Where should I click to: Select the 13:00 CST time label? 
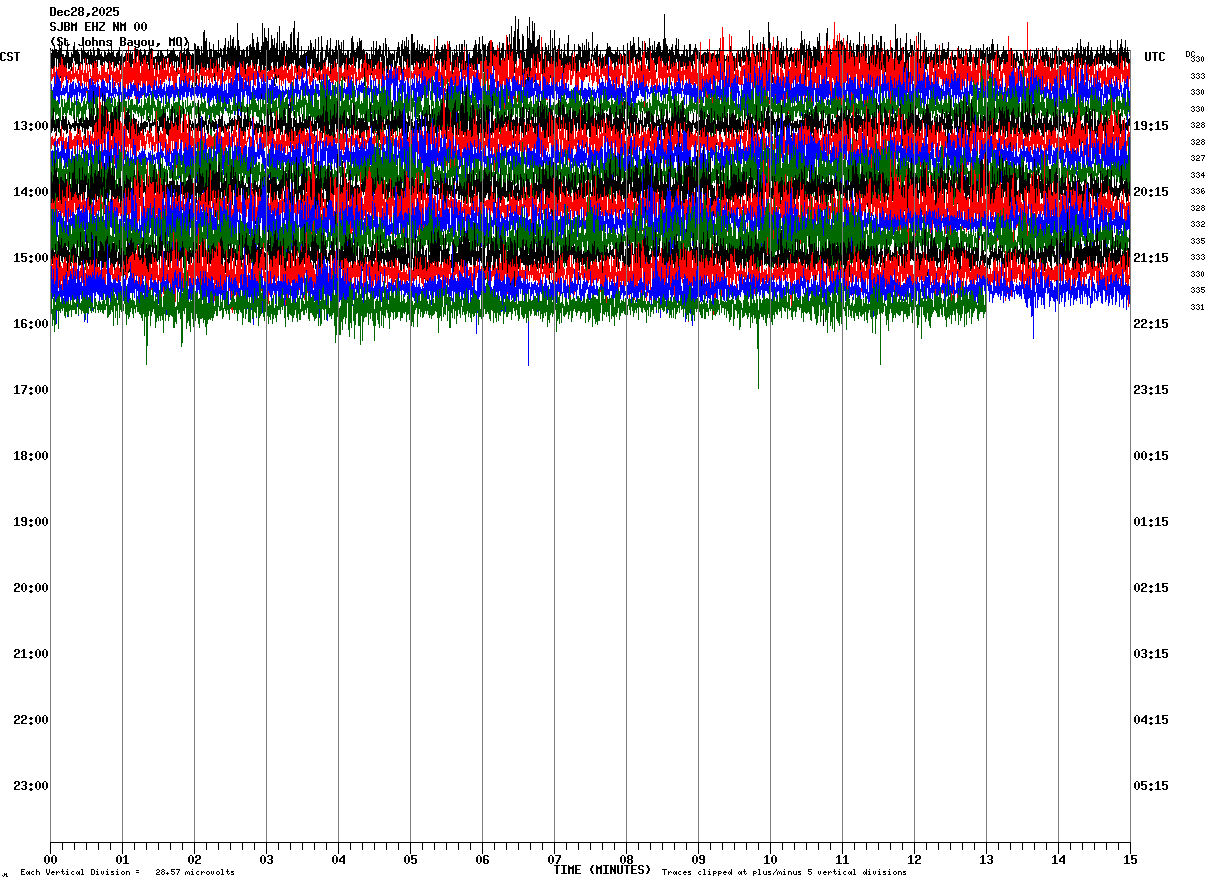31,126
